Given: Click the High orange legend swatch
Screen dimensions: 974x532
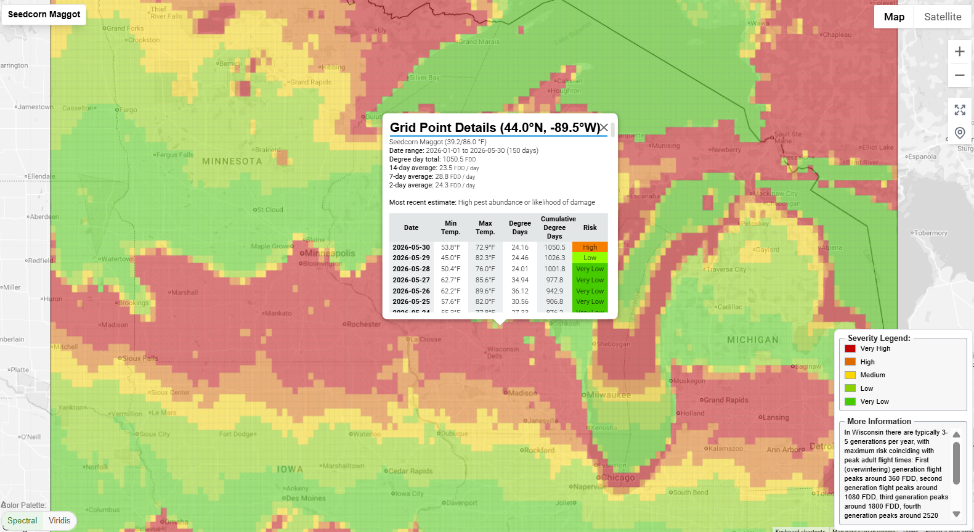Looking at the screenshot, I should tap(850, 362).
